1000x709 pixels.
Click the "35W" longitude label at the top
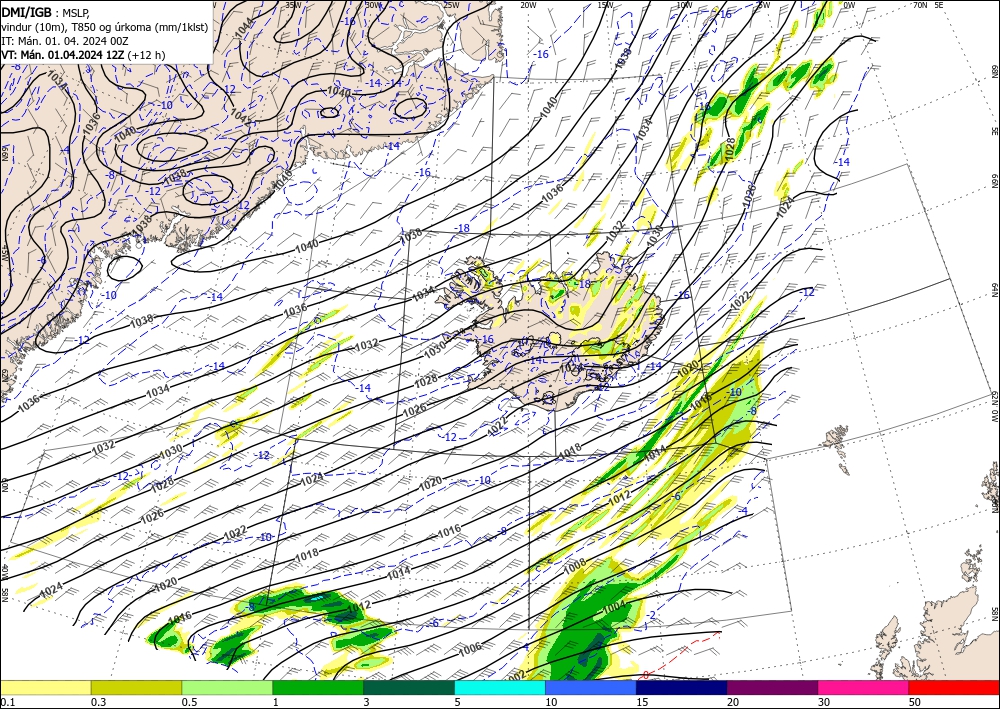293,5
